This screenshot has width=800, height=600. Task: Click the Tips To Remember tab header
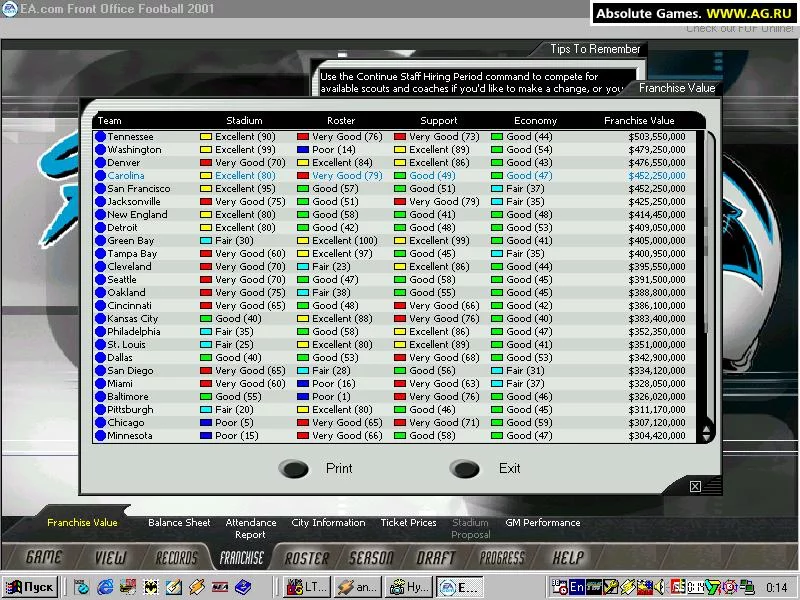pyautogui.click(x=595, y=49)
